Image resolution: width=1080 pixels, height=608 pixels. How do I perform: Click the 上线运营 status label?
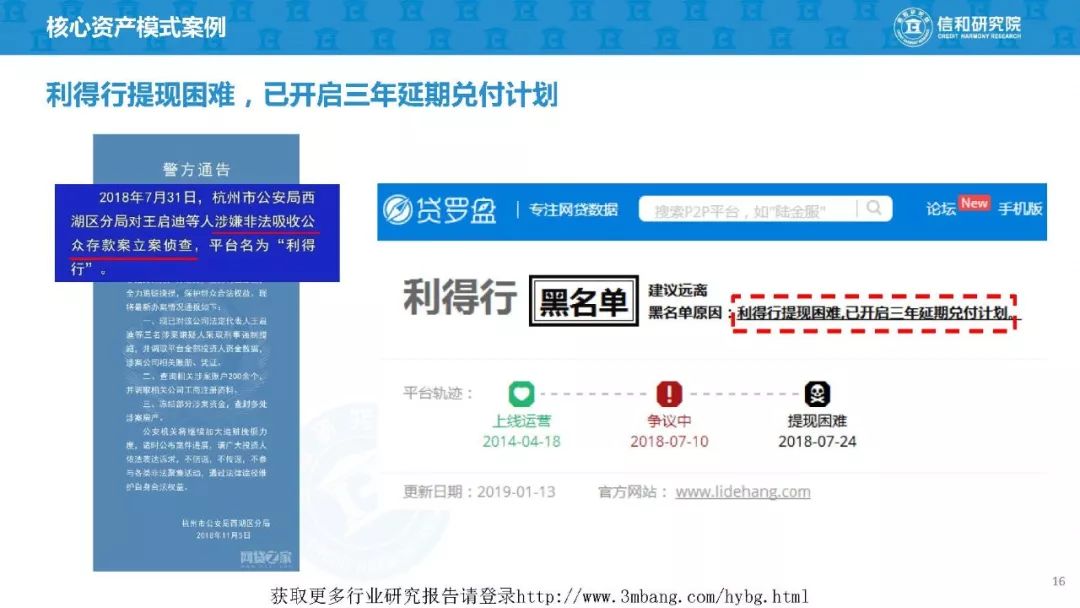click(x=521, y=421)
